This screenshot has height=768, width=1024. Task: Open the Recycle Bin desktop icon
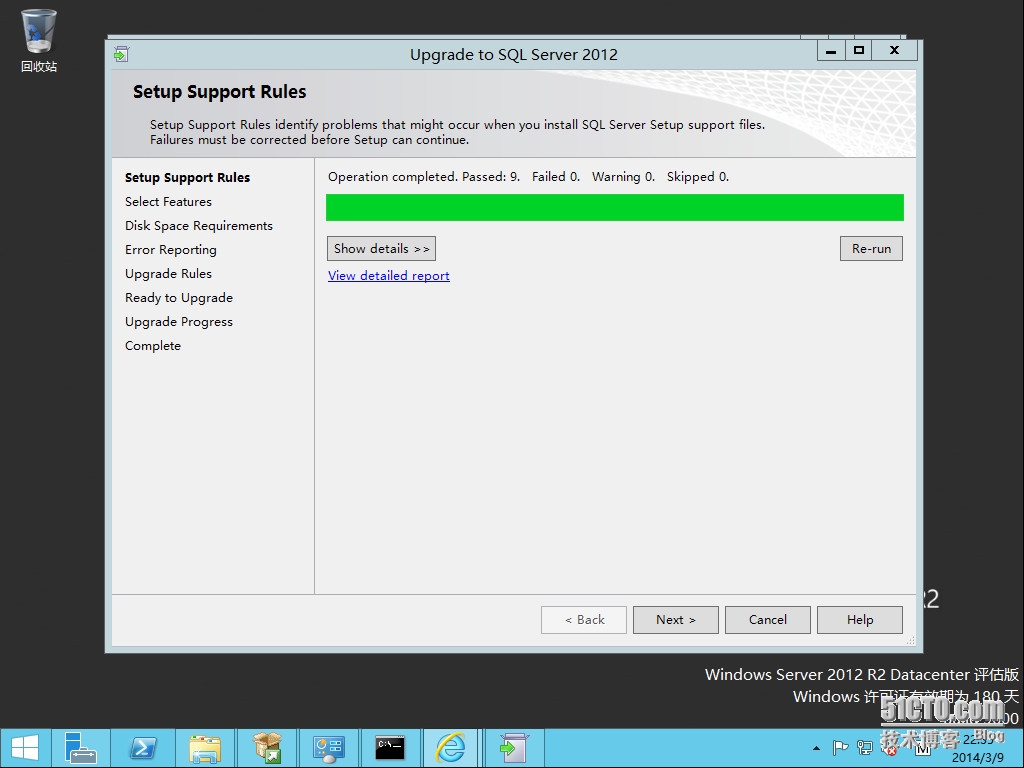click(x=39, y=40)
